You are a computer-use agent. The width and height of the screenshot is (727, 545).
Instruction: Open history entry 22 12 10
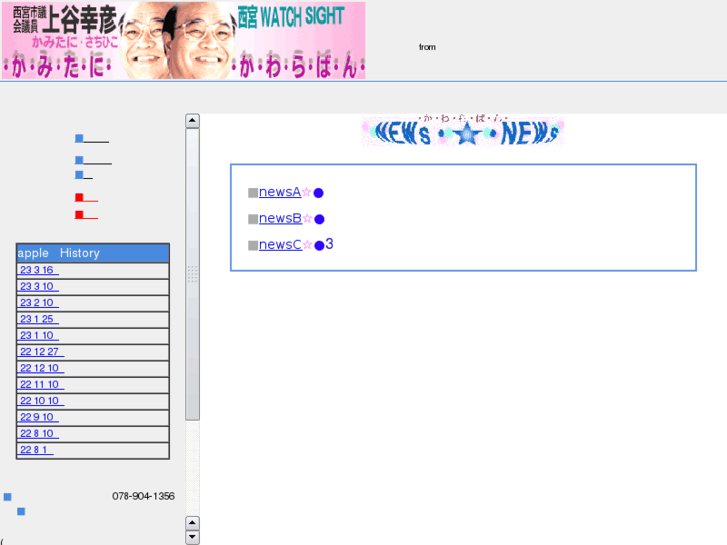click(x=42, y=368)
